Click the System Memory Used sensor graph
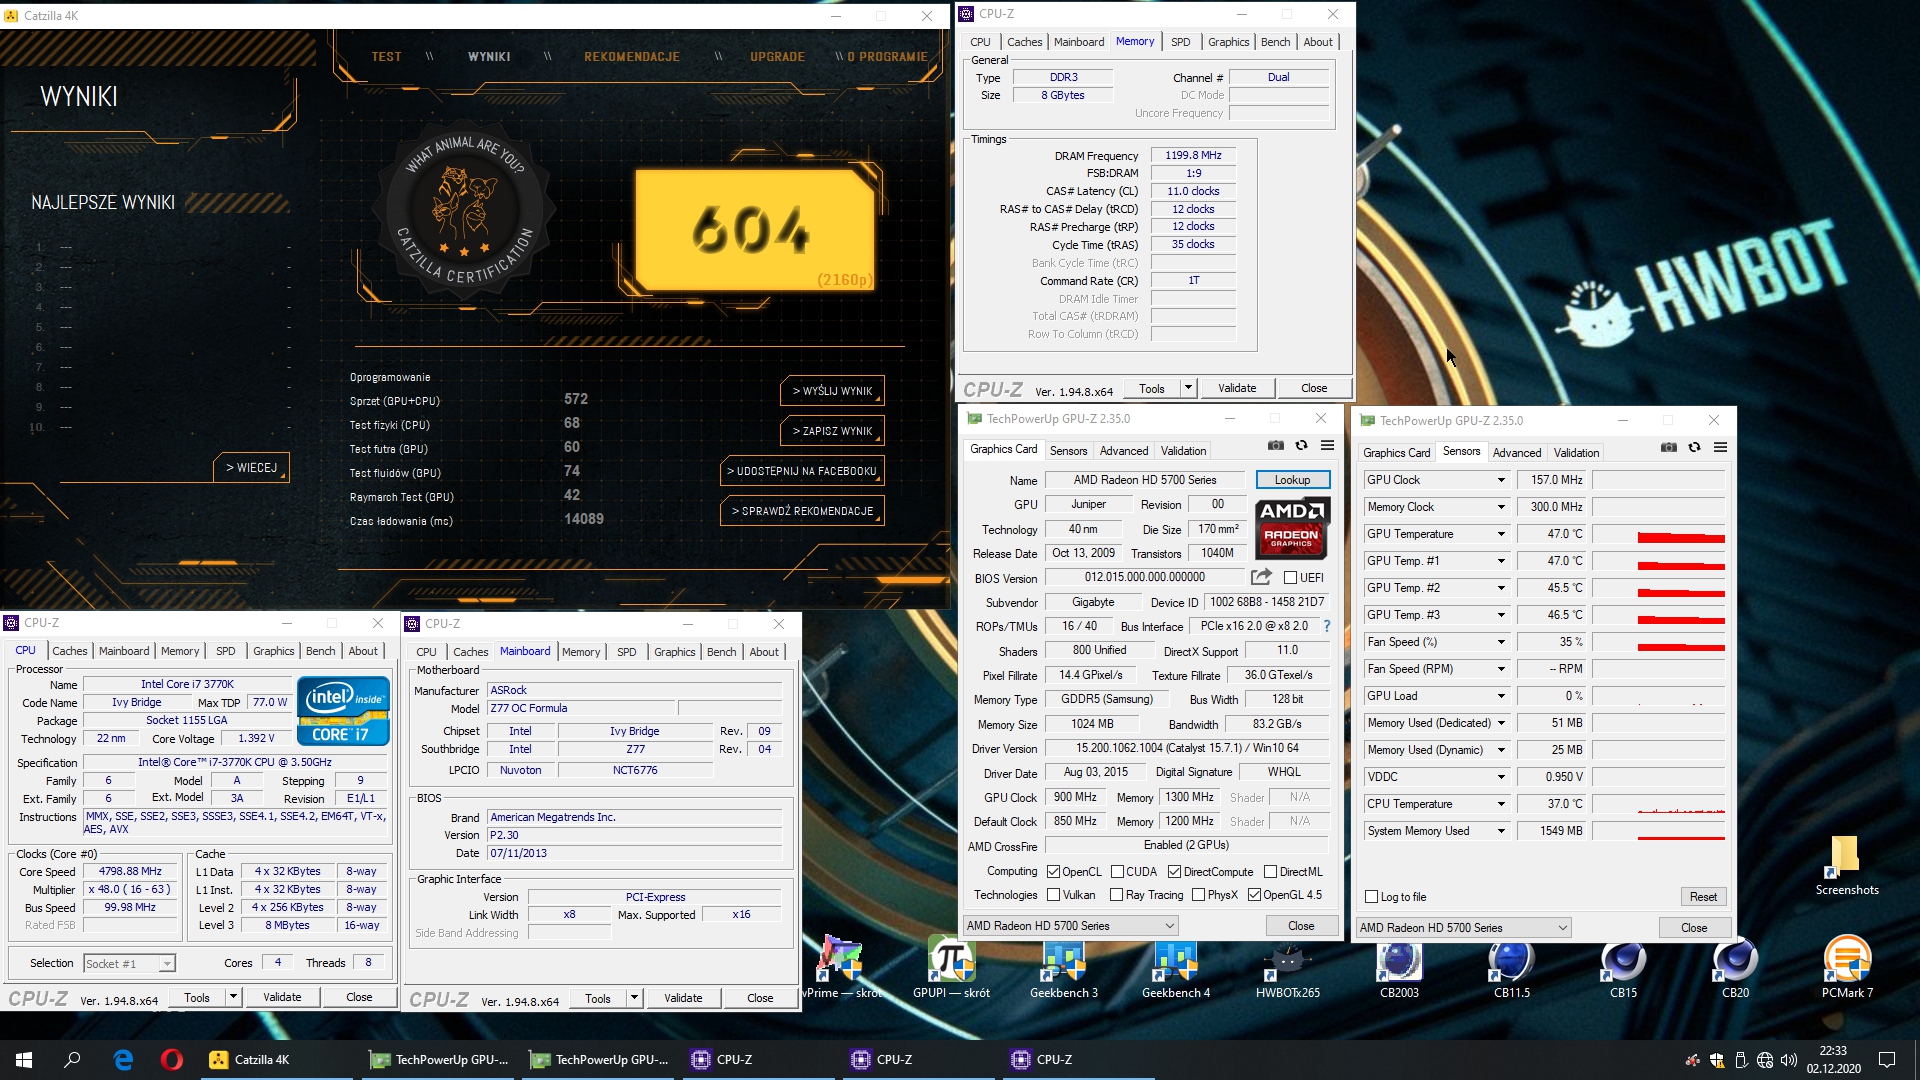The image size is (1920, 1080). [1659, 831]
